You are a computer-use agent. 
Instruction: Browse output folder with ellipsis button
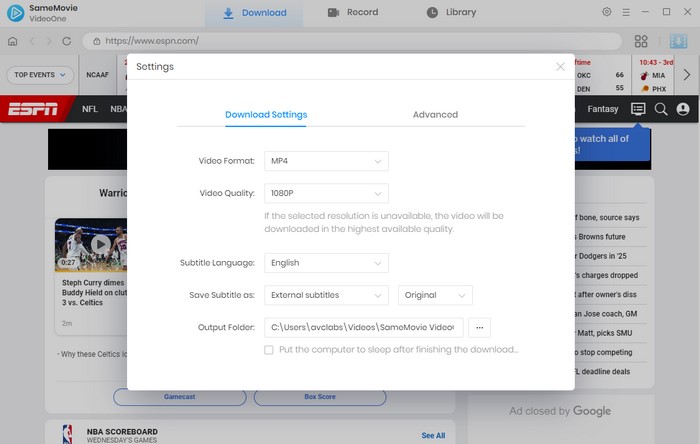tap(479, 328)
